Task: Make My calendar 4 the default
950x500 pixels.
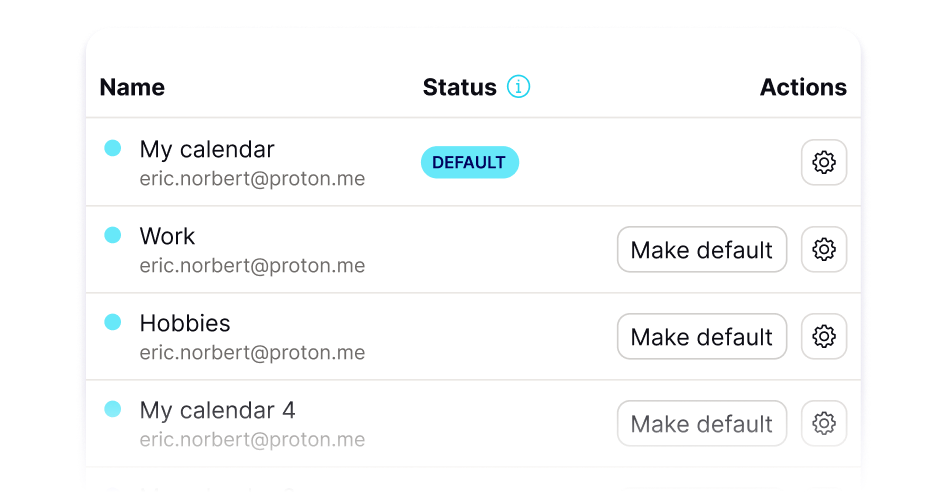Action: point(702,424)
